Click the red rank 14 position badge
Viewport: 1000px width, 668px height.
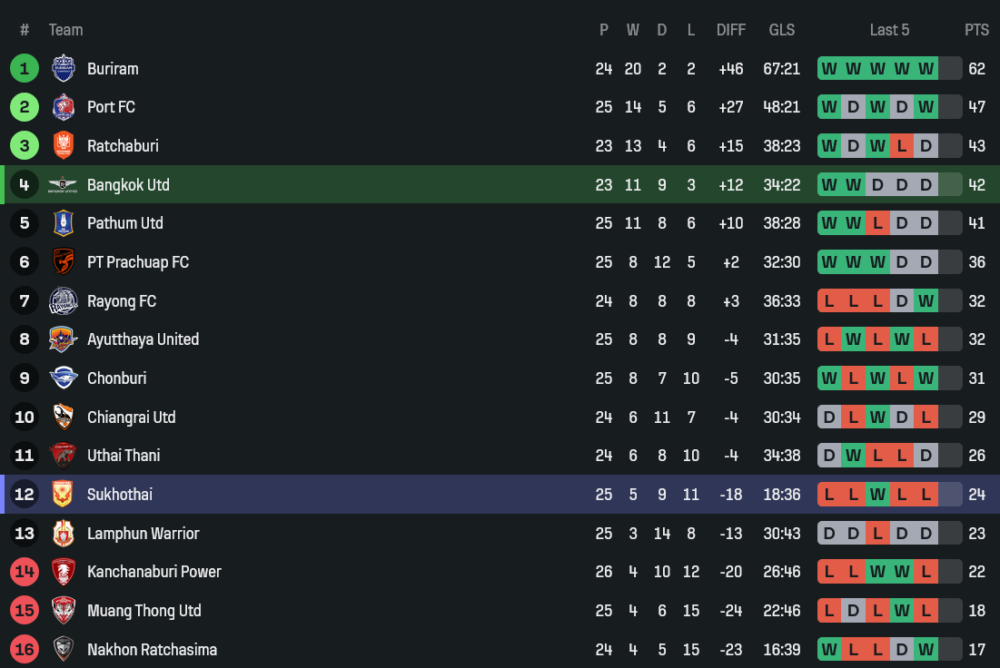tap(24, 572)
